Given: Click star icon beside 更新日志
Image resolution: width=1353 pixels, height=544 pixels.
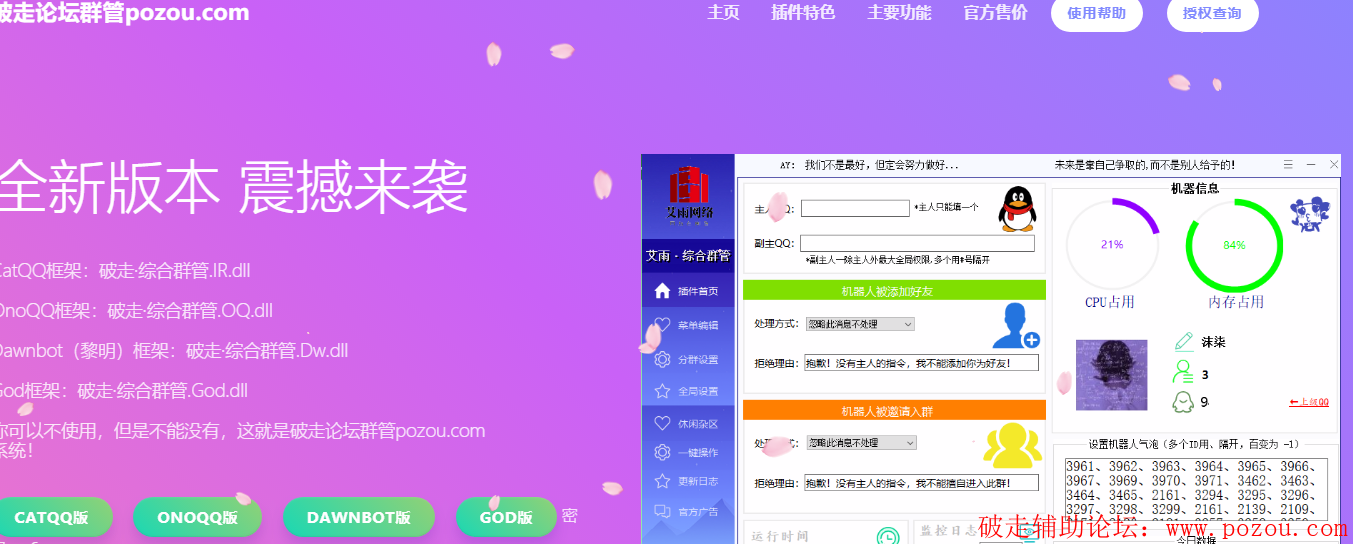Looking at the screenshot, I should [662, 481].
